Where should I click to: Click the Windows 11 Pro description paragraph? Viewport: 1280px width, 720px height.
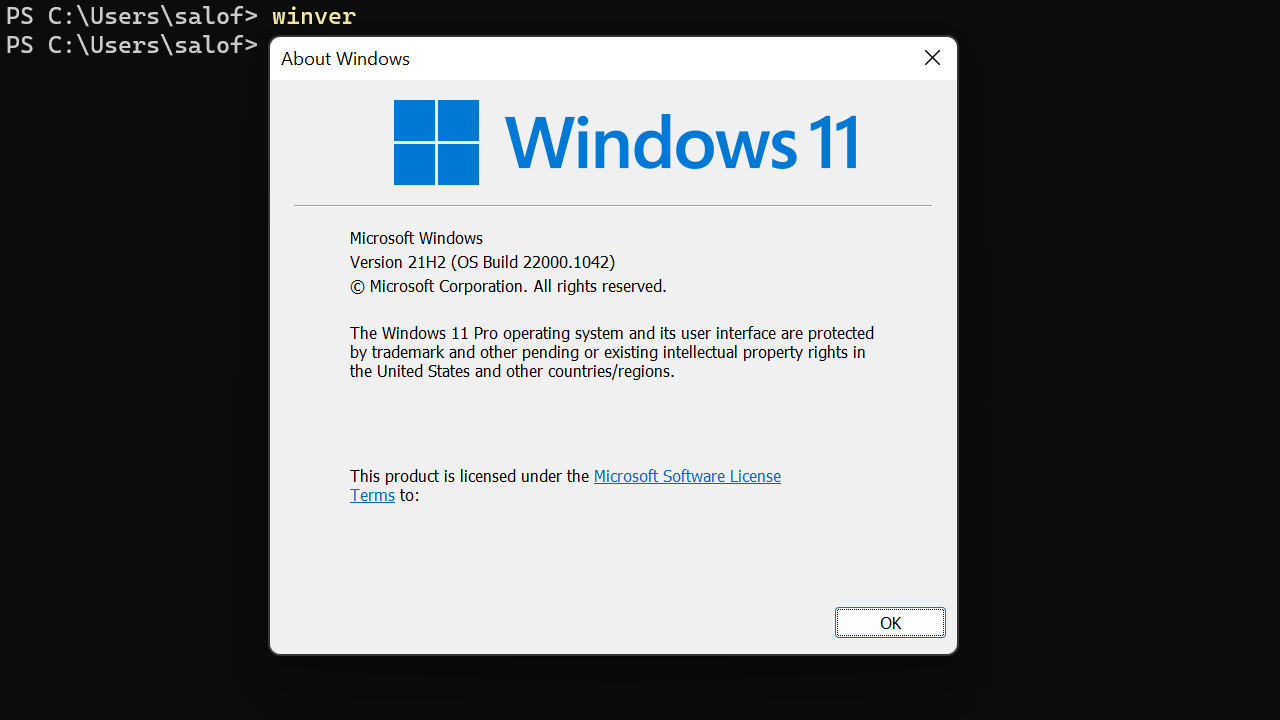[611, 352]
